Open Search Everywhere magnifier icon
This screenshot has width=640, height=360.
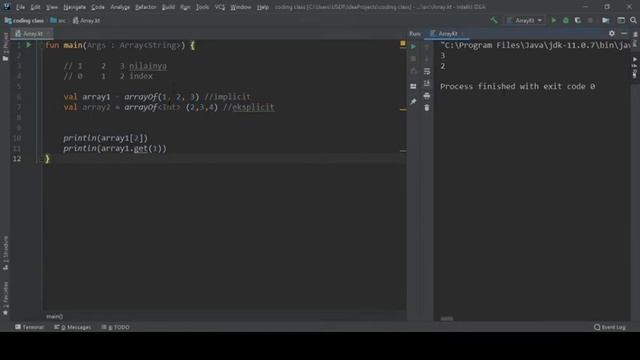coord(633,20)
